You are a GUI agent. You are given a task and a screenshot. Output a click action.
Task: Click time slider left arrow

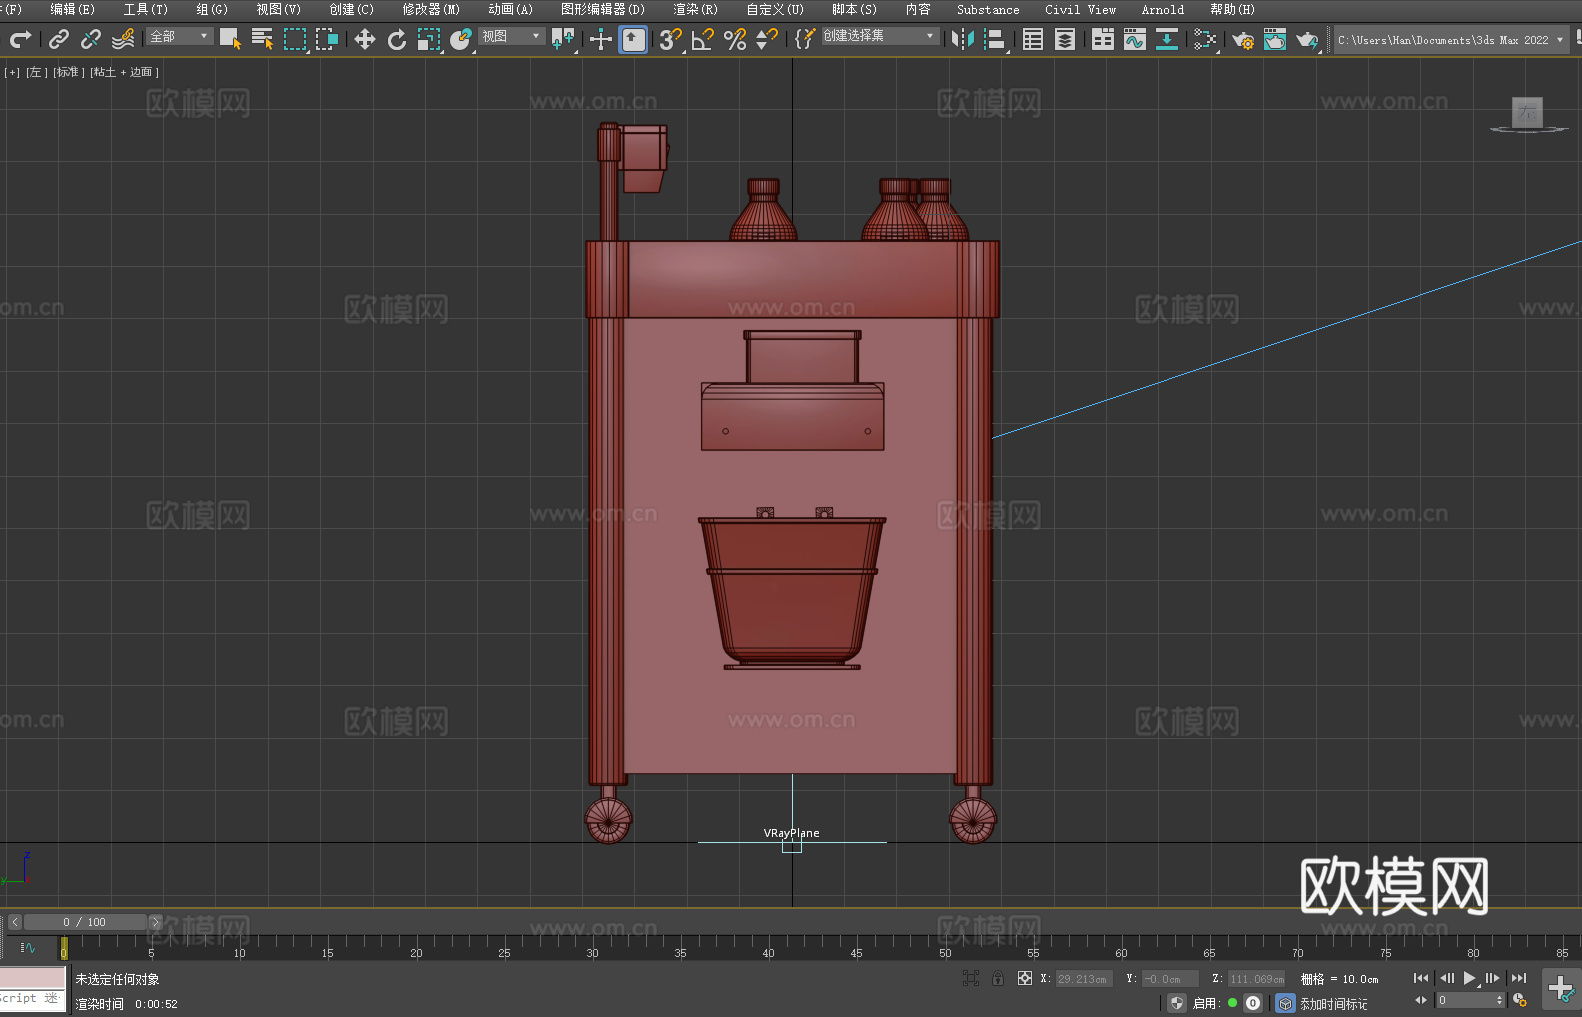(15, 922)
